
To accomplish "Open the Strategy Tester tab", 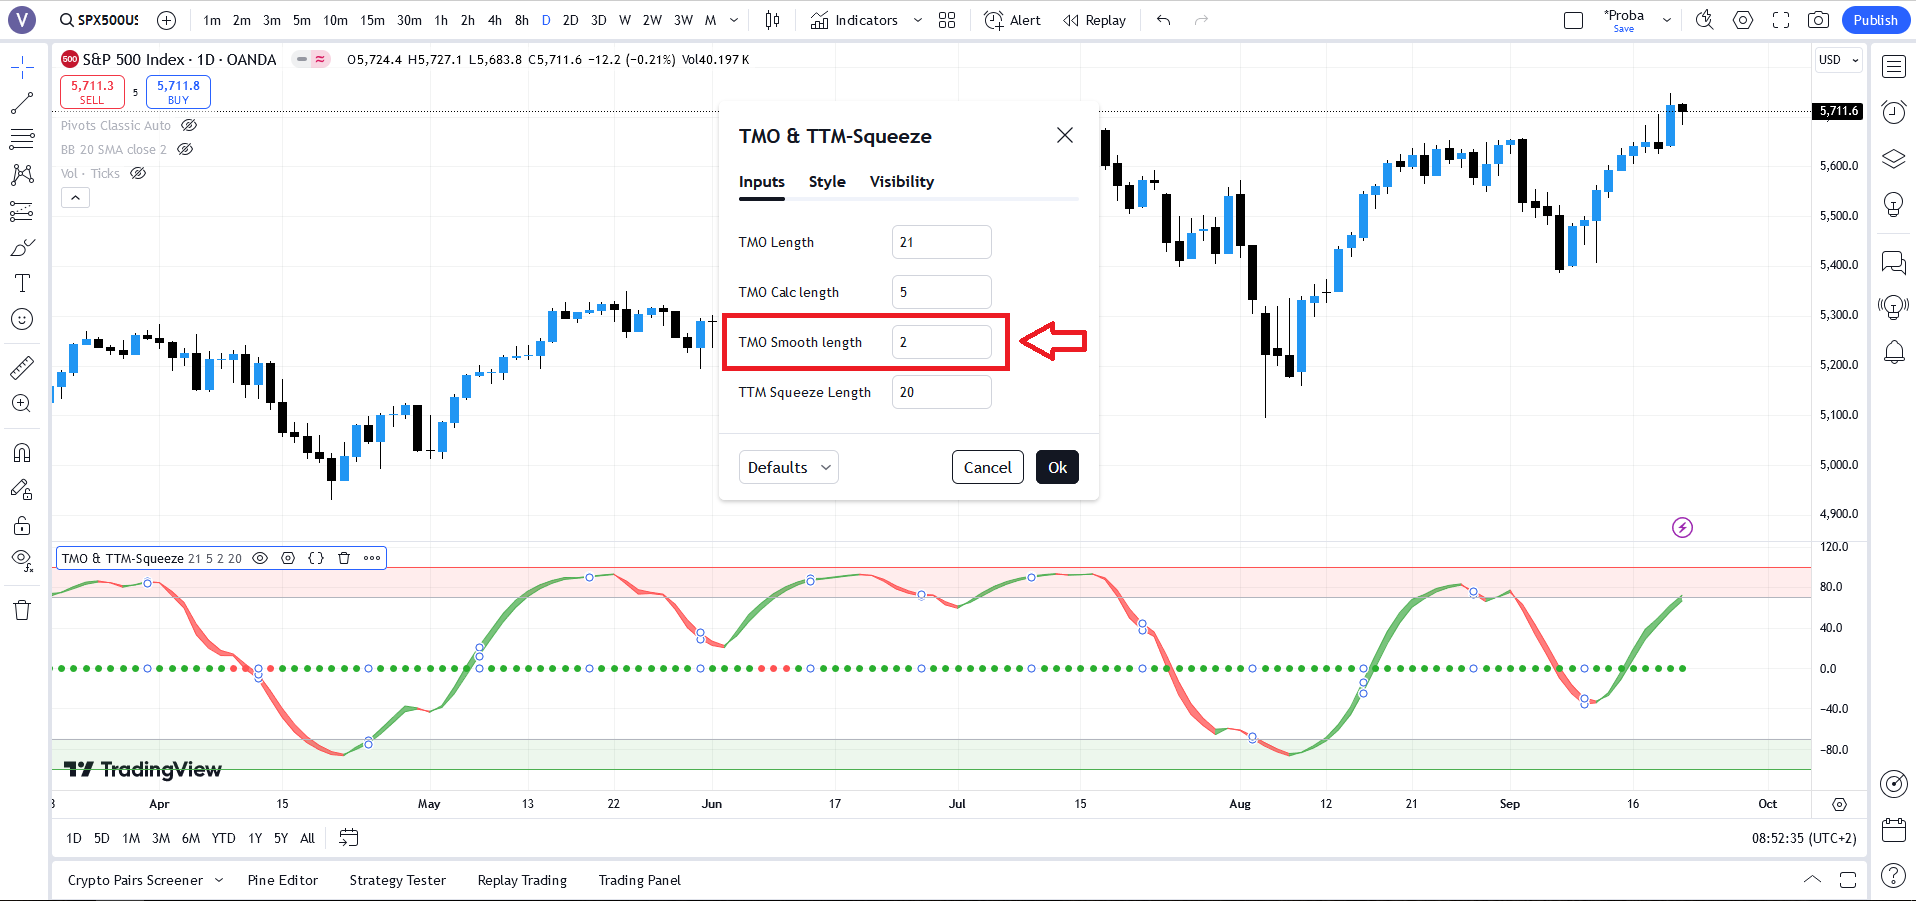I will tap(398, 880).
